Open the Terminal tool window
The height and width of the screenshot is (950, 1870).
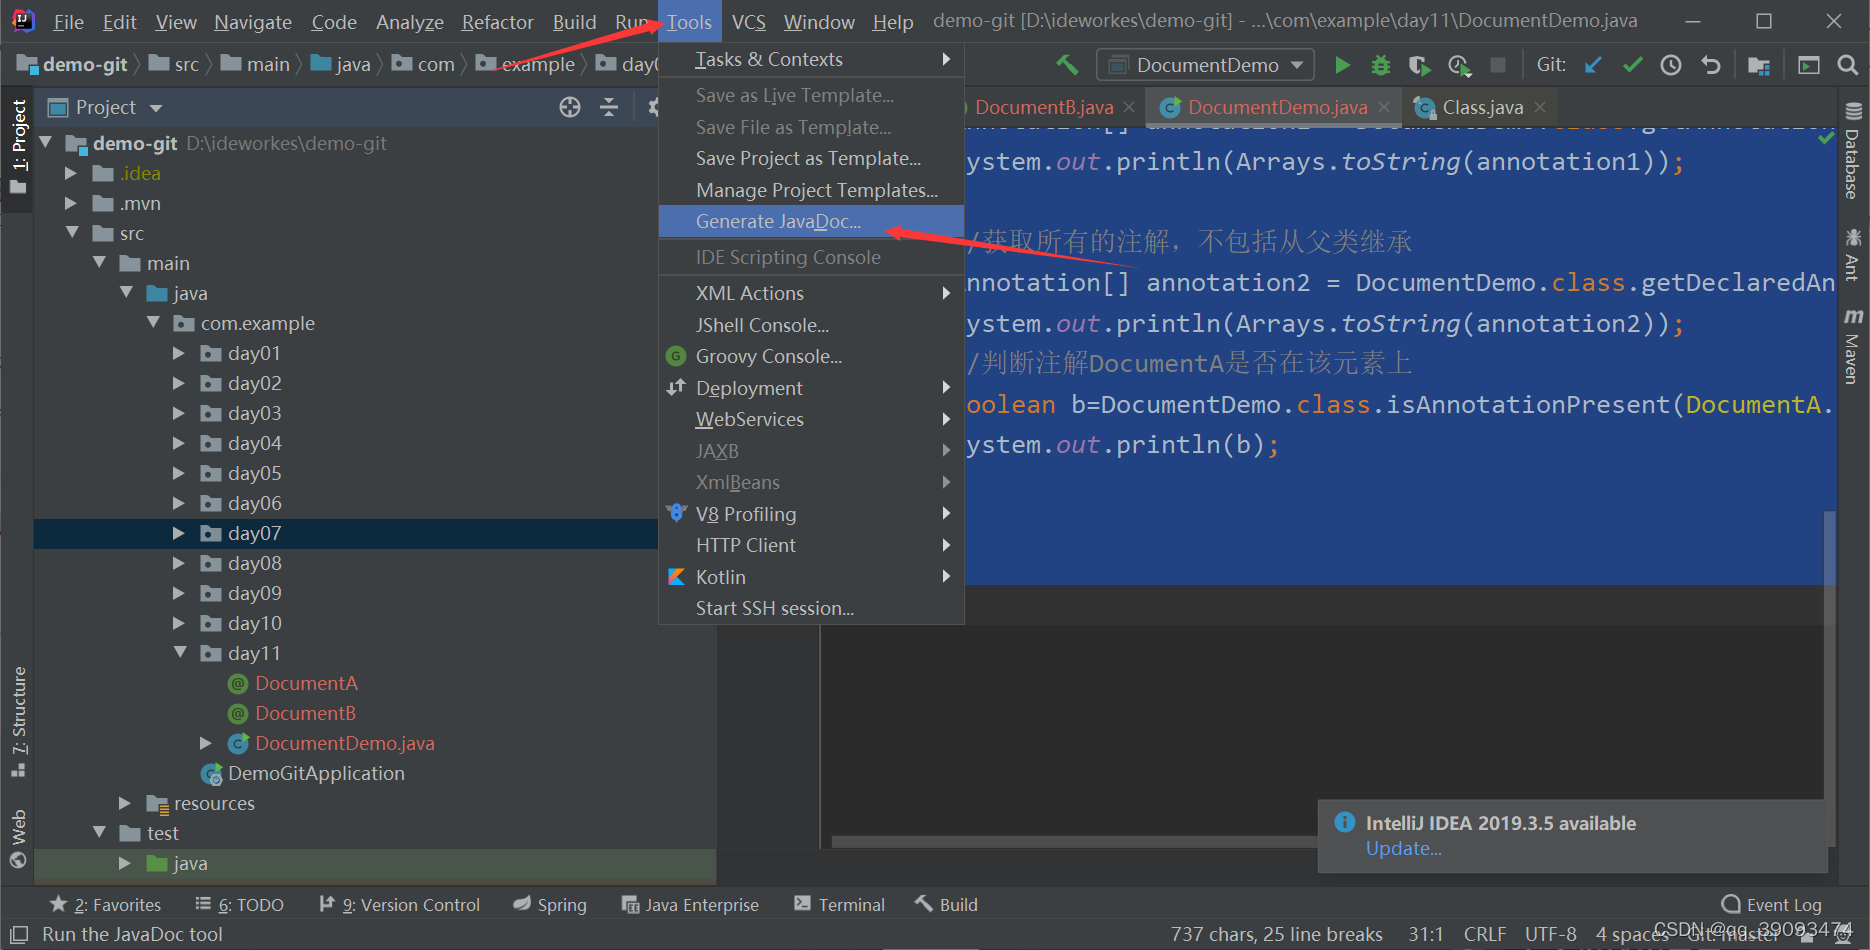pyautogui.click(x=839, y=905)
